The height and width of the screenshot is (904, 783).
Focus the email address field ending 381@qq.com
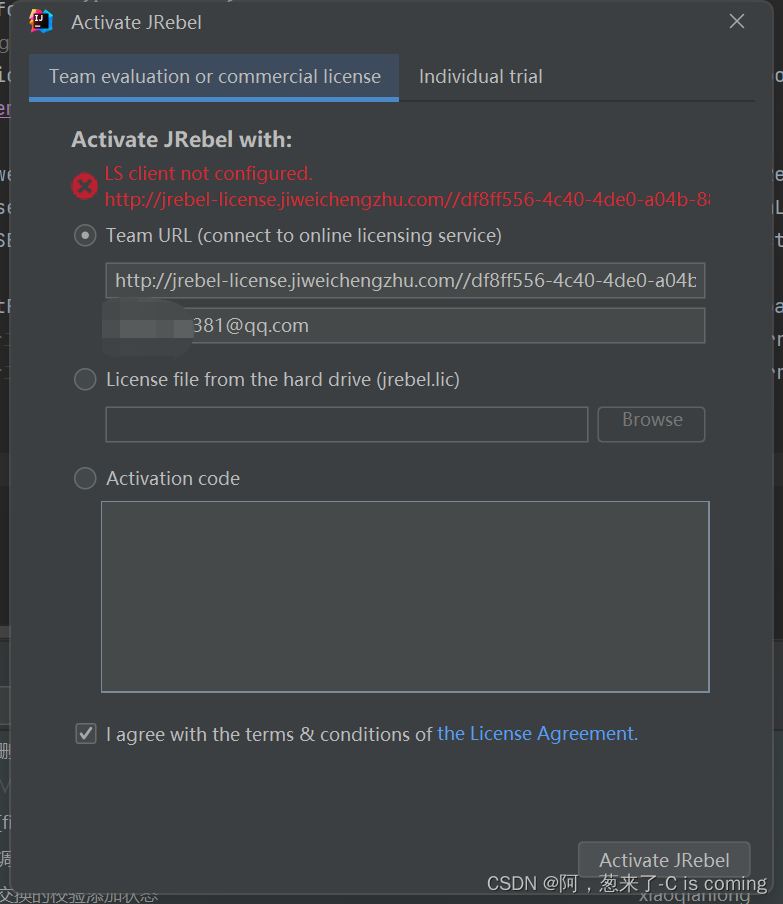405,325
